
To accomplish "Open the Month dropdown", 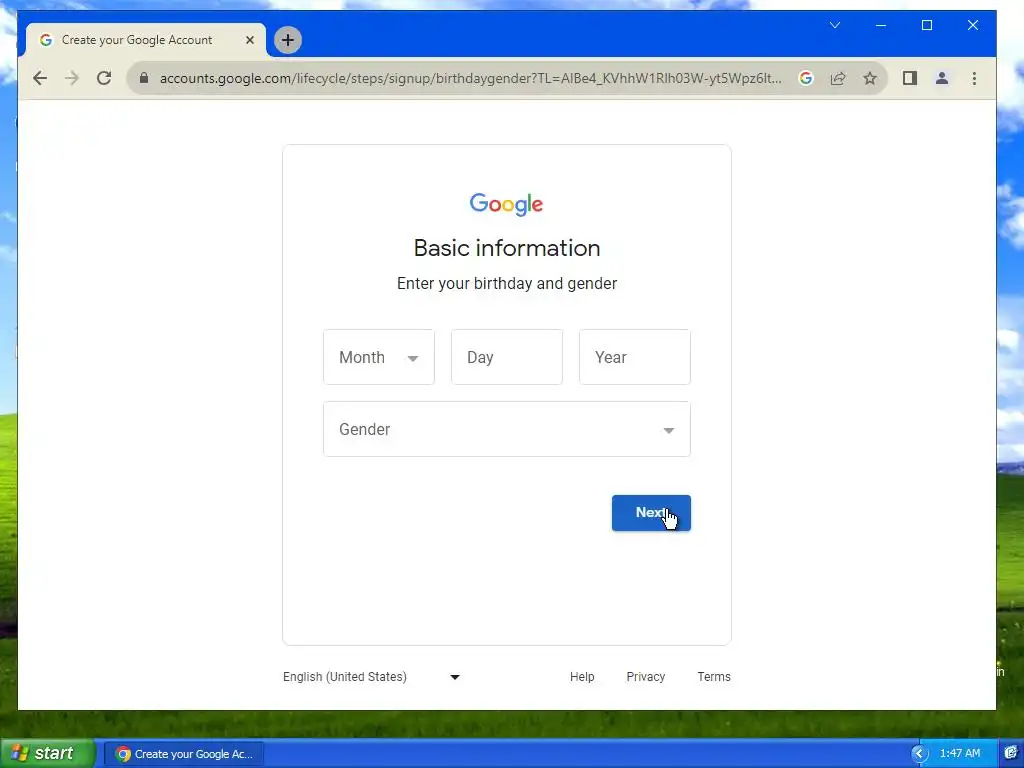I will click(x=379, y=357).
